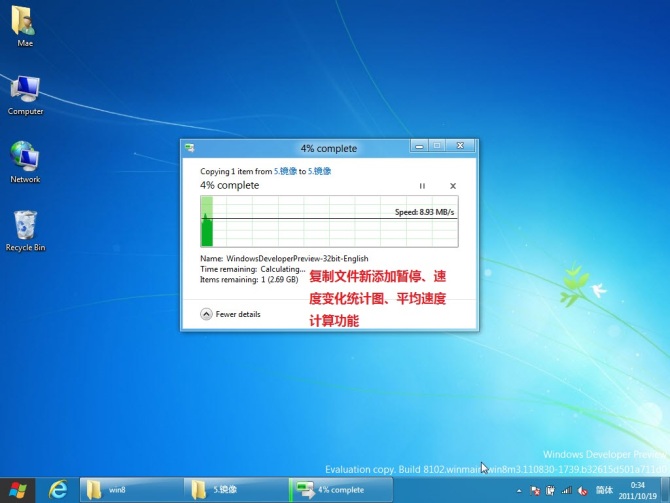
Task: Select the Network desktop icon
Action: tap(25, 162)
